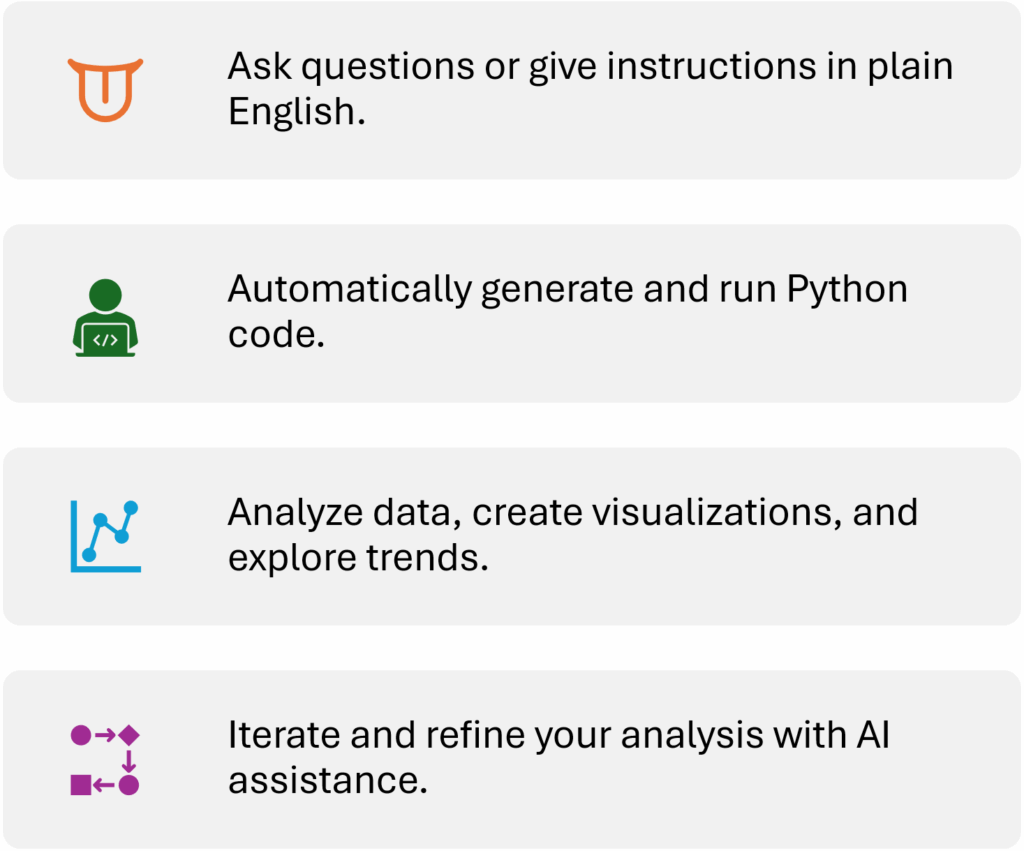Select the "Automatically generate and run" text line

[503, 289]
